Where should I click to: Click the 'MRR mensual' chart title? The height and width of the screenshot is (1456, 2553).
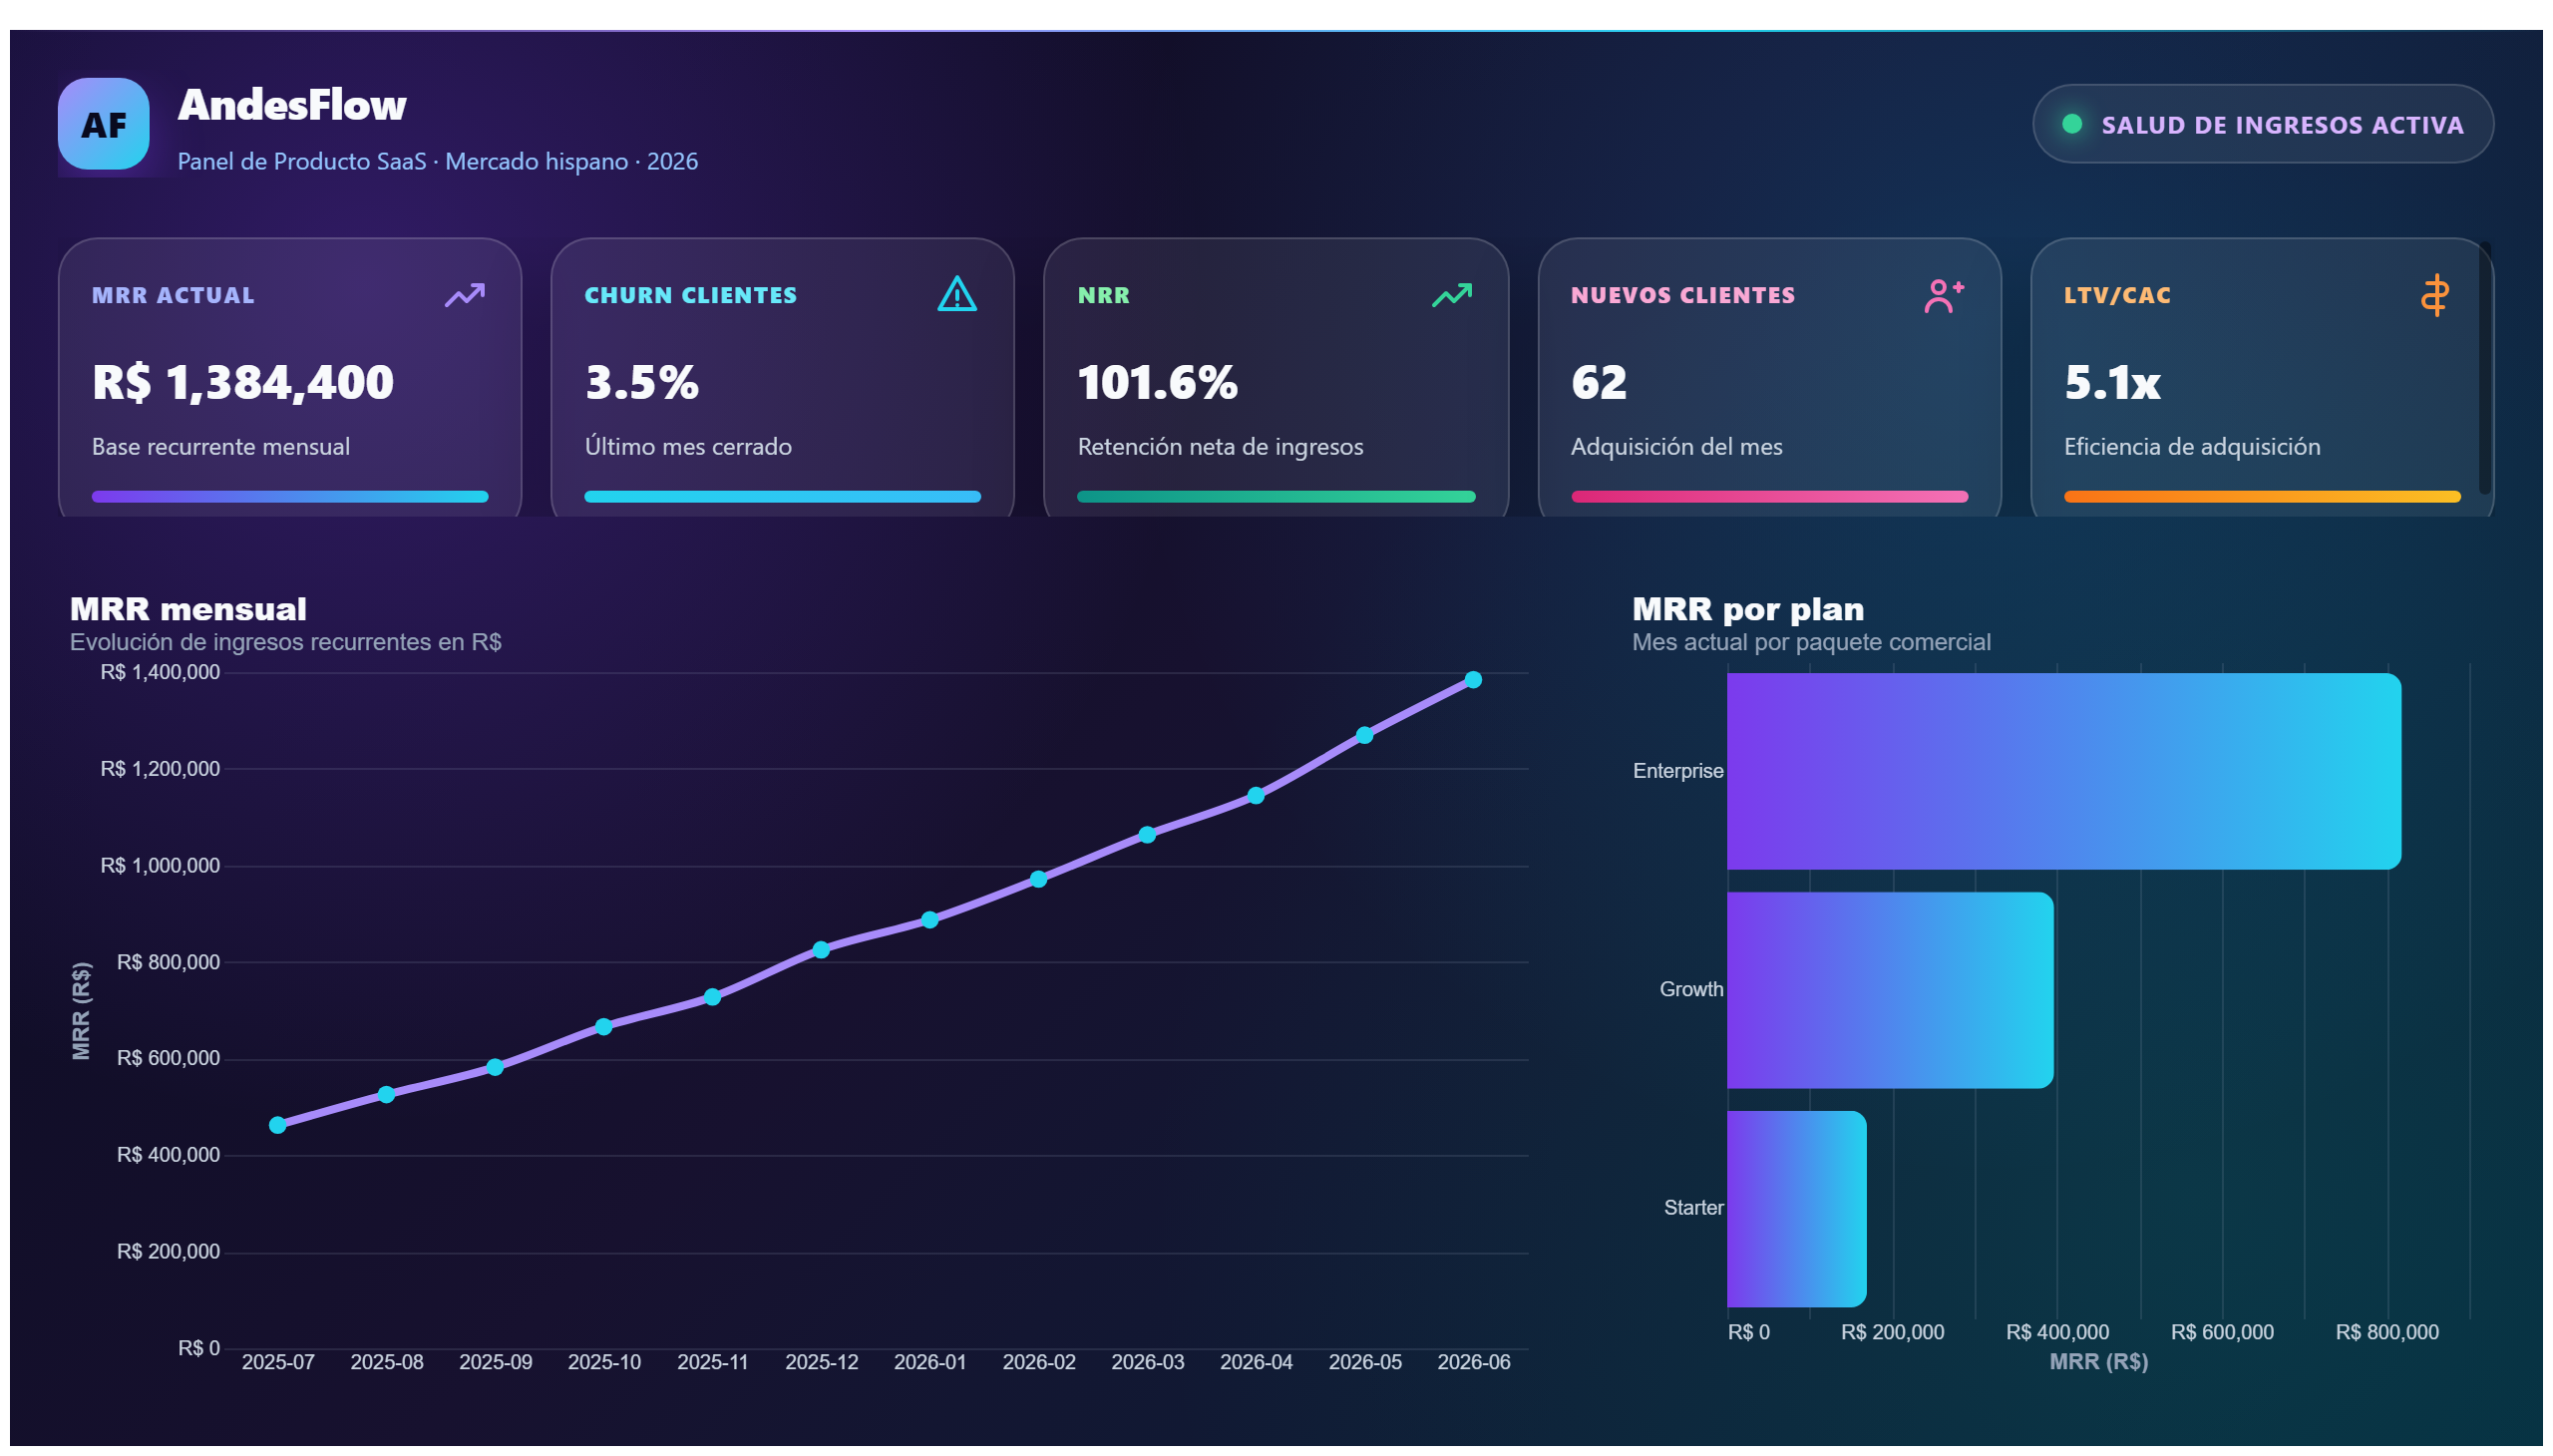point(188,609)
